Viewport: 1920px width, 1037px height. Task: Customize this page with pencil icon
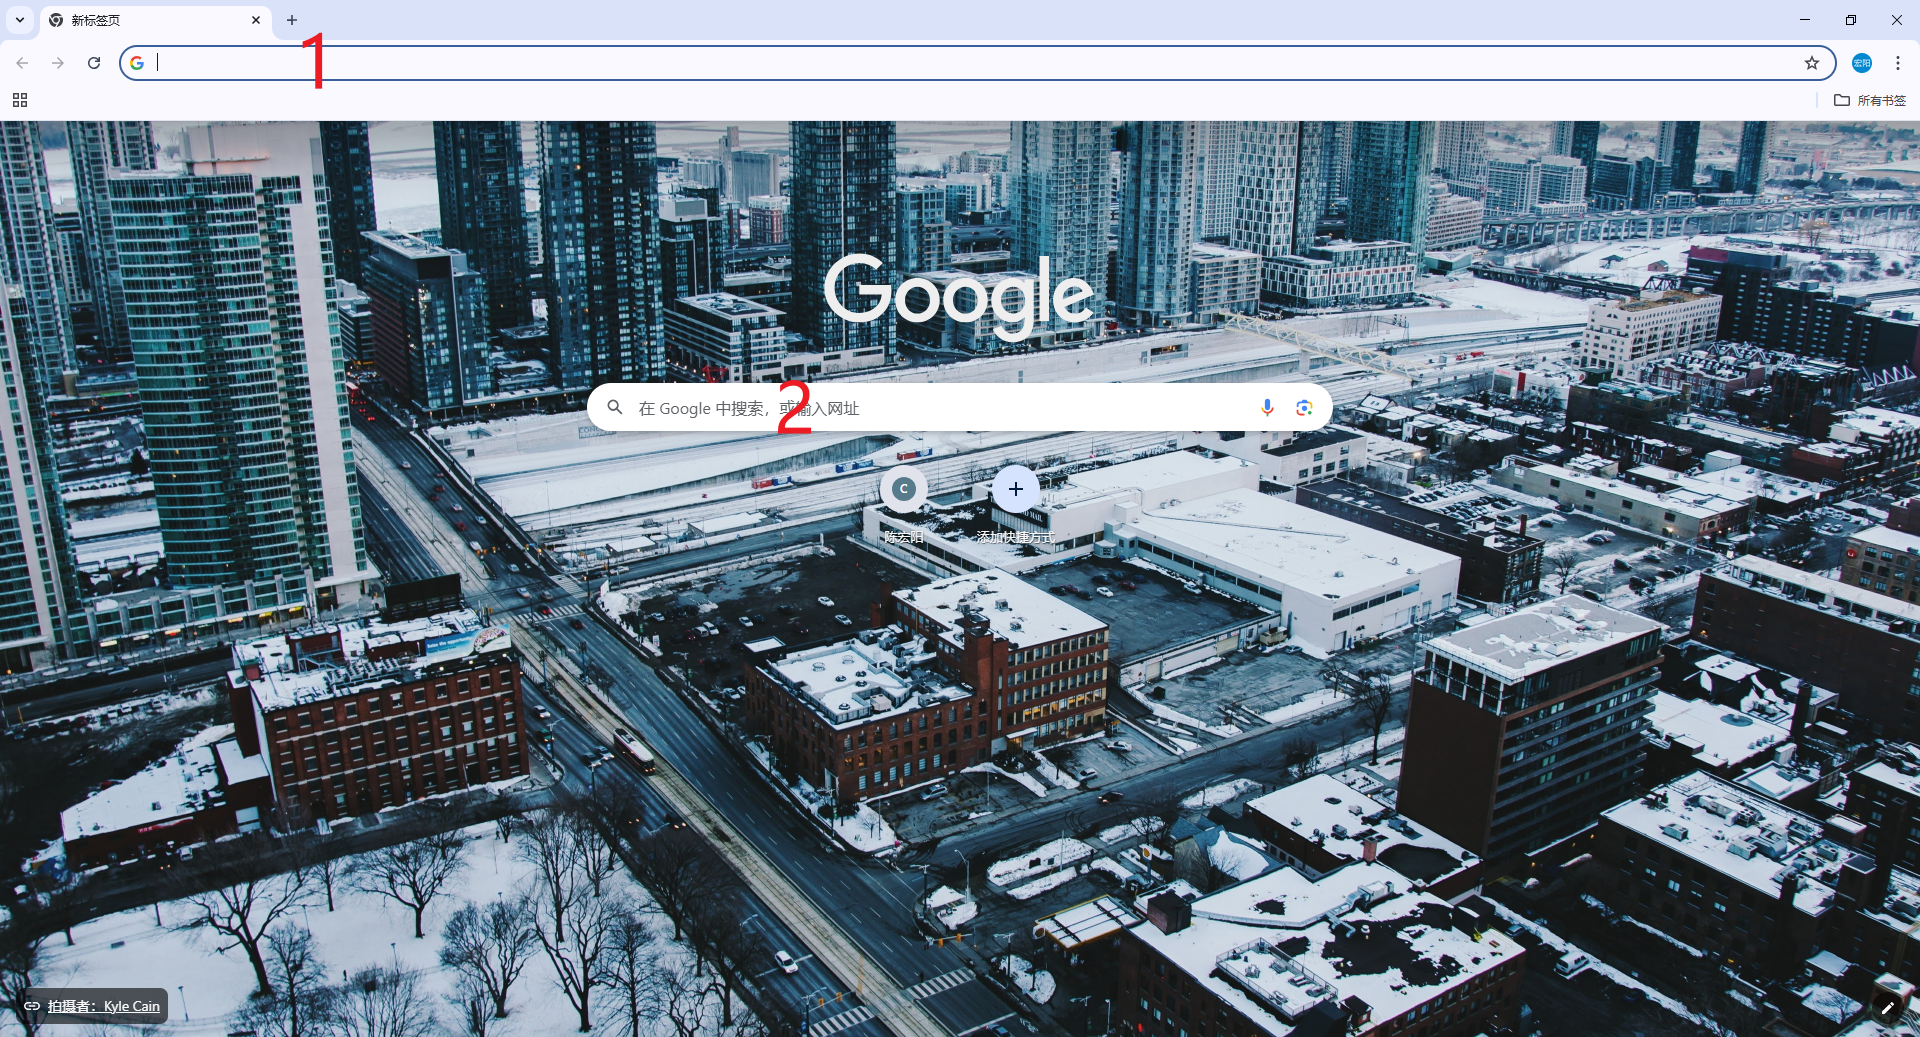pyautogui.click(x=1888, y=1007)
